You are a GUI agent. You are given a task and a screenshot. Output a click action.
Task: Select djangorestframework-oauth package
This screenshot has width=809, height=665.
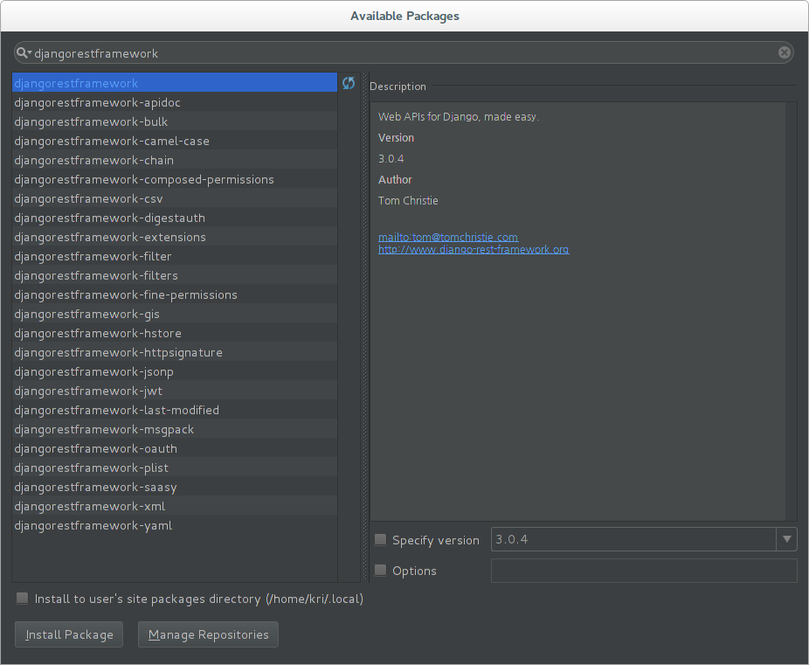(174, 448)
